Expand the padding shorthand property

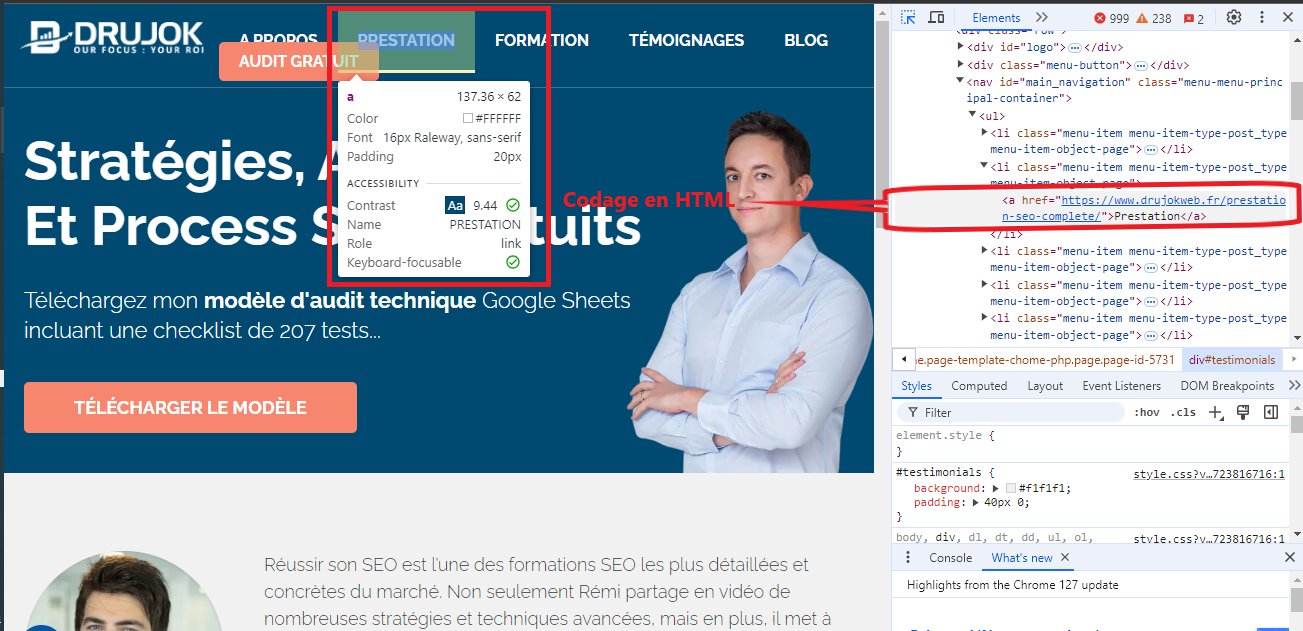(977, 502)
